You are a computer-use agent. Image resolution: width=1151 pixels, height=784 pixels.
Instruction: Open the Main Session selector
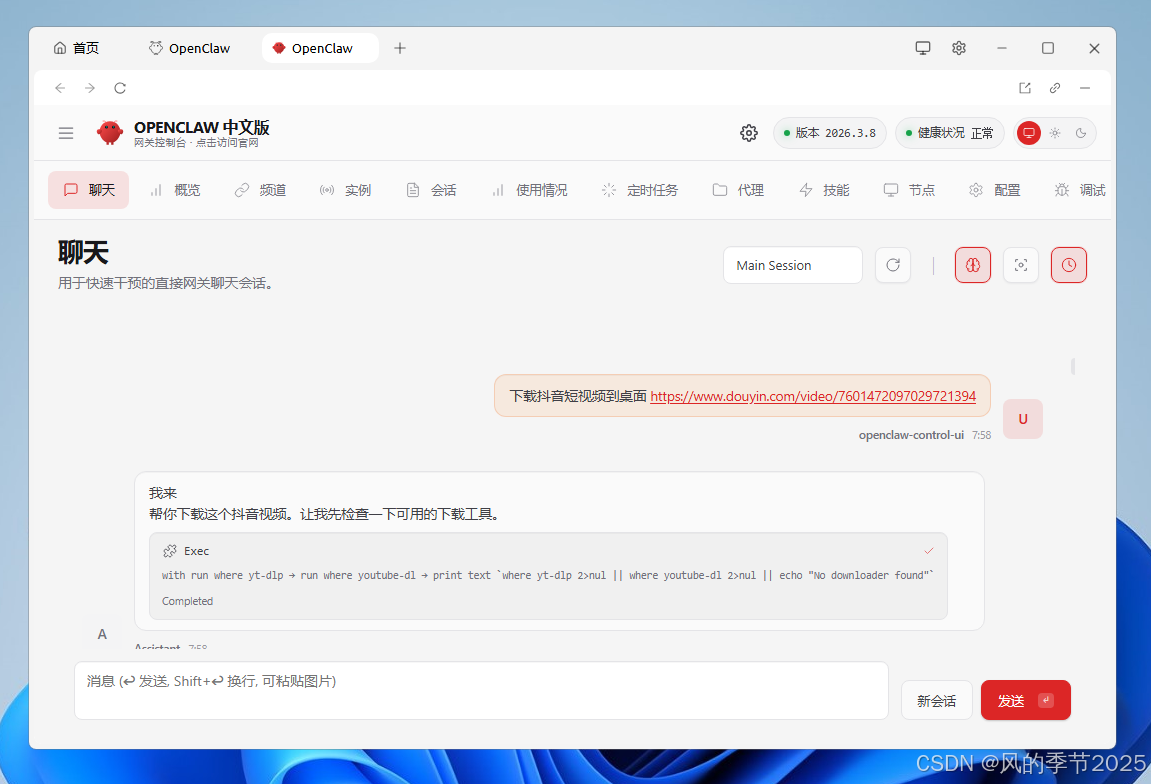(x=793, y=265)
